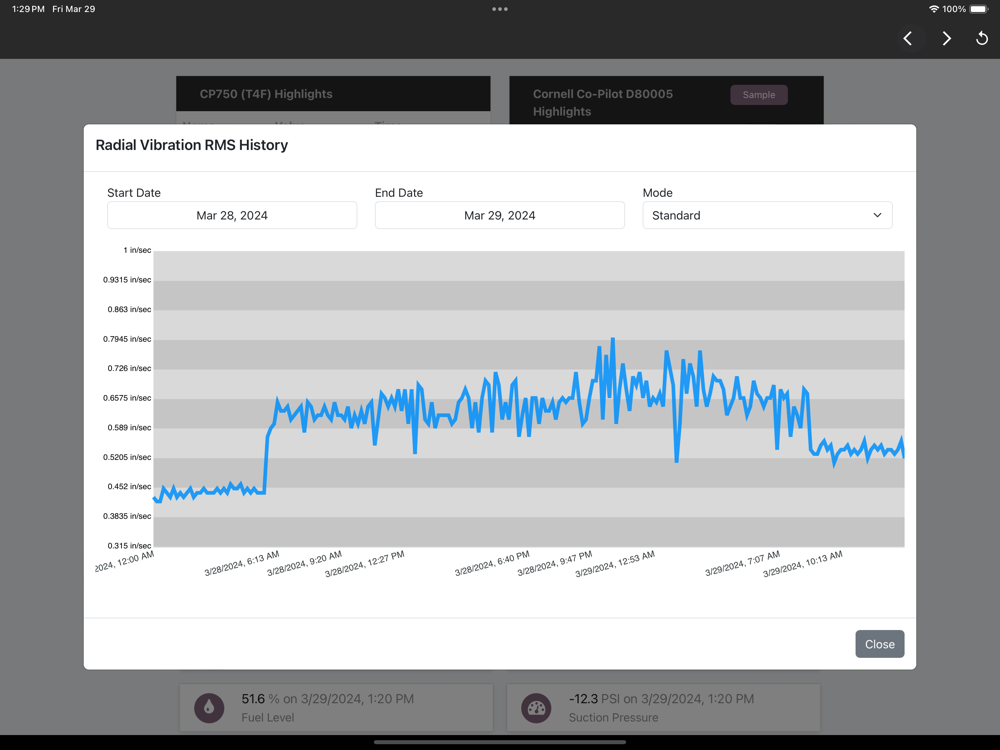Click the 0.863 in/sec y-axis label
This screenshot has height=750, width=1000.
(129, 309)
